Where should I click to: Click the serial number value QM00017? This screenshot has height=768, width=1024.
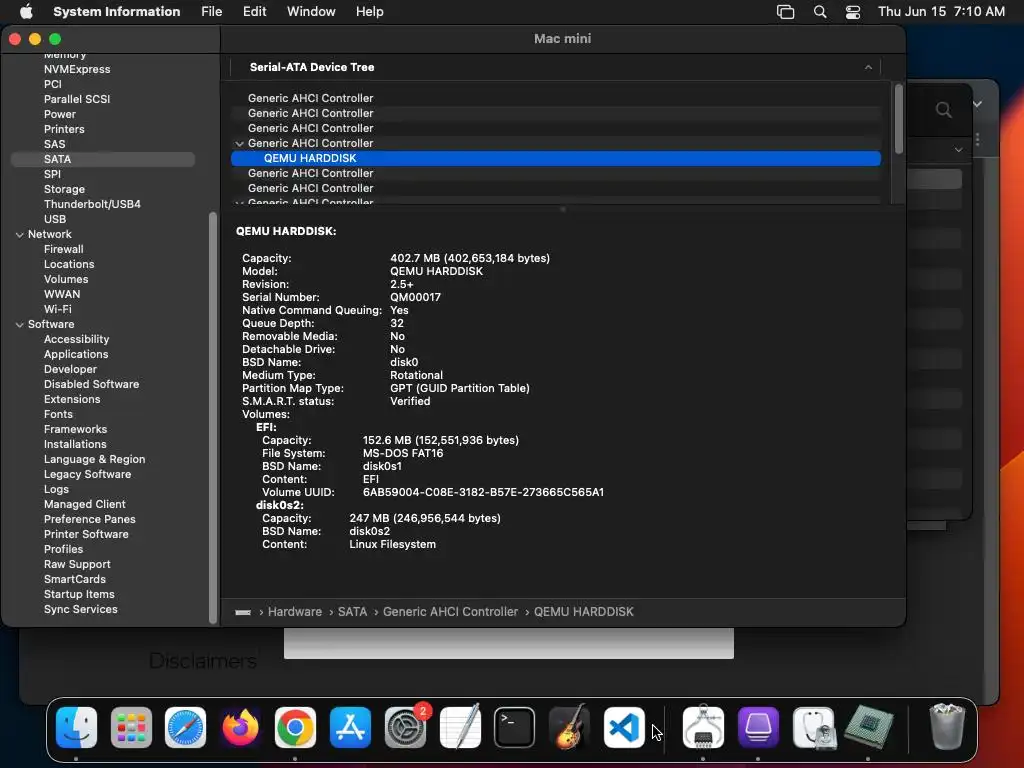415,297
